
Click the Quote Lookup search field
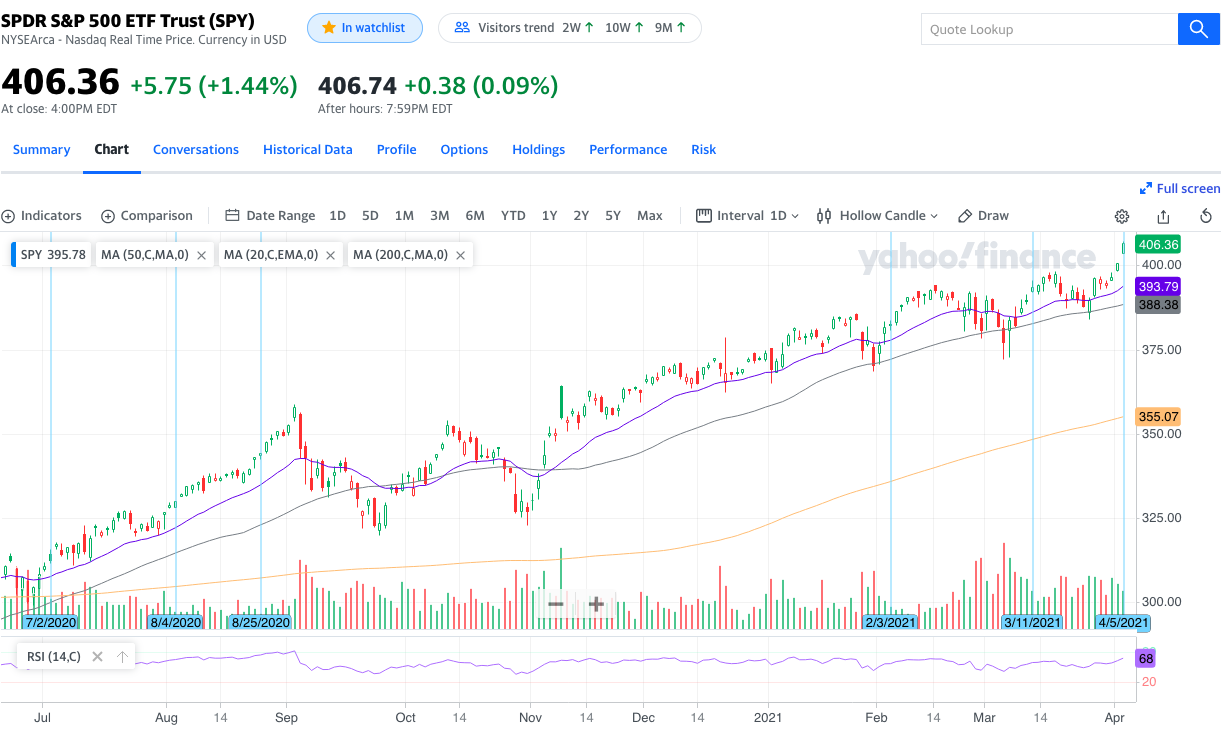point(1048,30)
